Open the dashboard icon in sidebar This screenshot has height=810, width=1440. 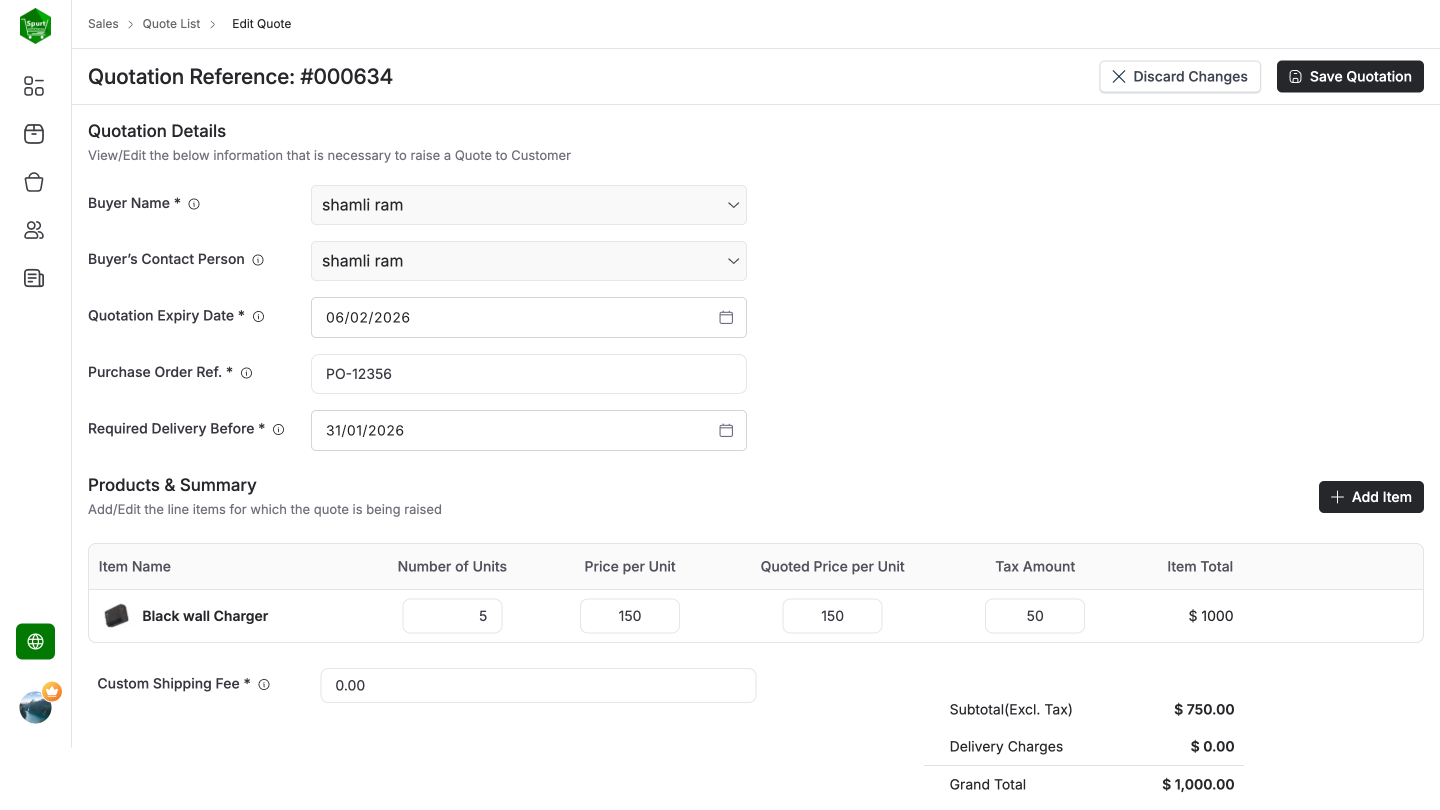[x=34, y=87]
